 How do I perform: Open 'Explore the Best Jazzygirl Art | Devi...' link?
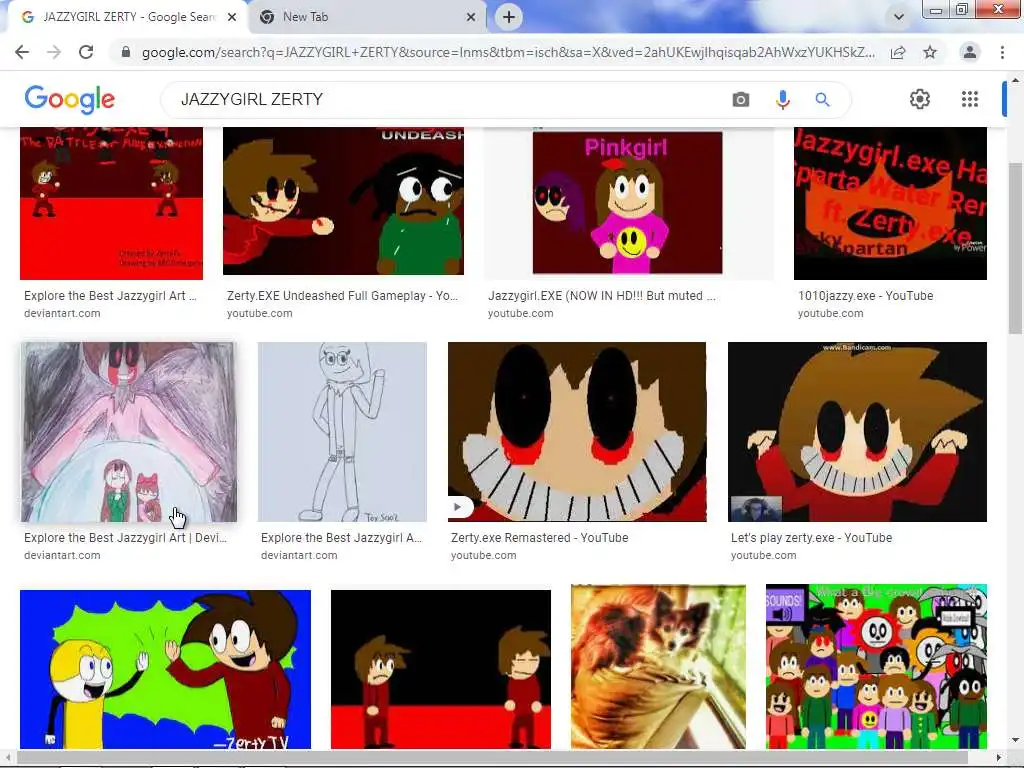[x=125, y=537]
